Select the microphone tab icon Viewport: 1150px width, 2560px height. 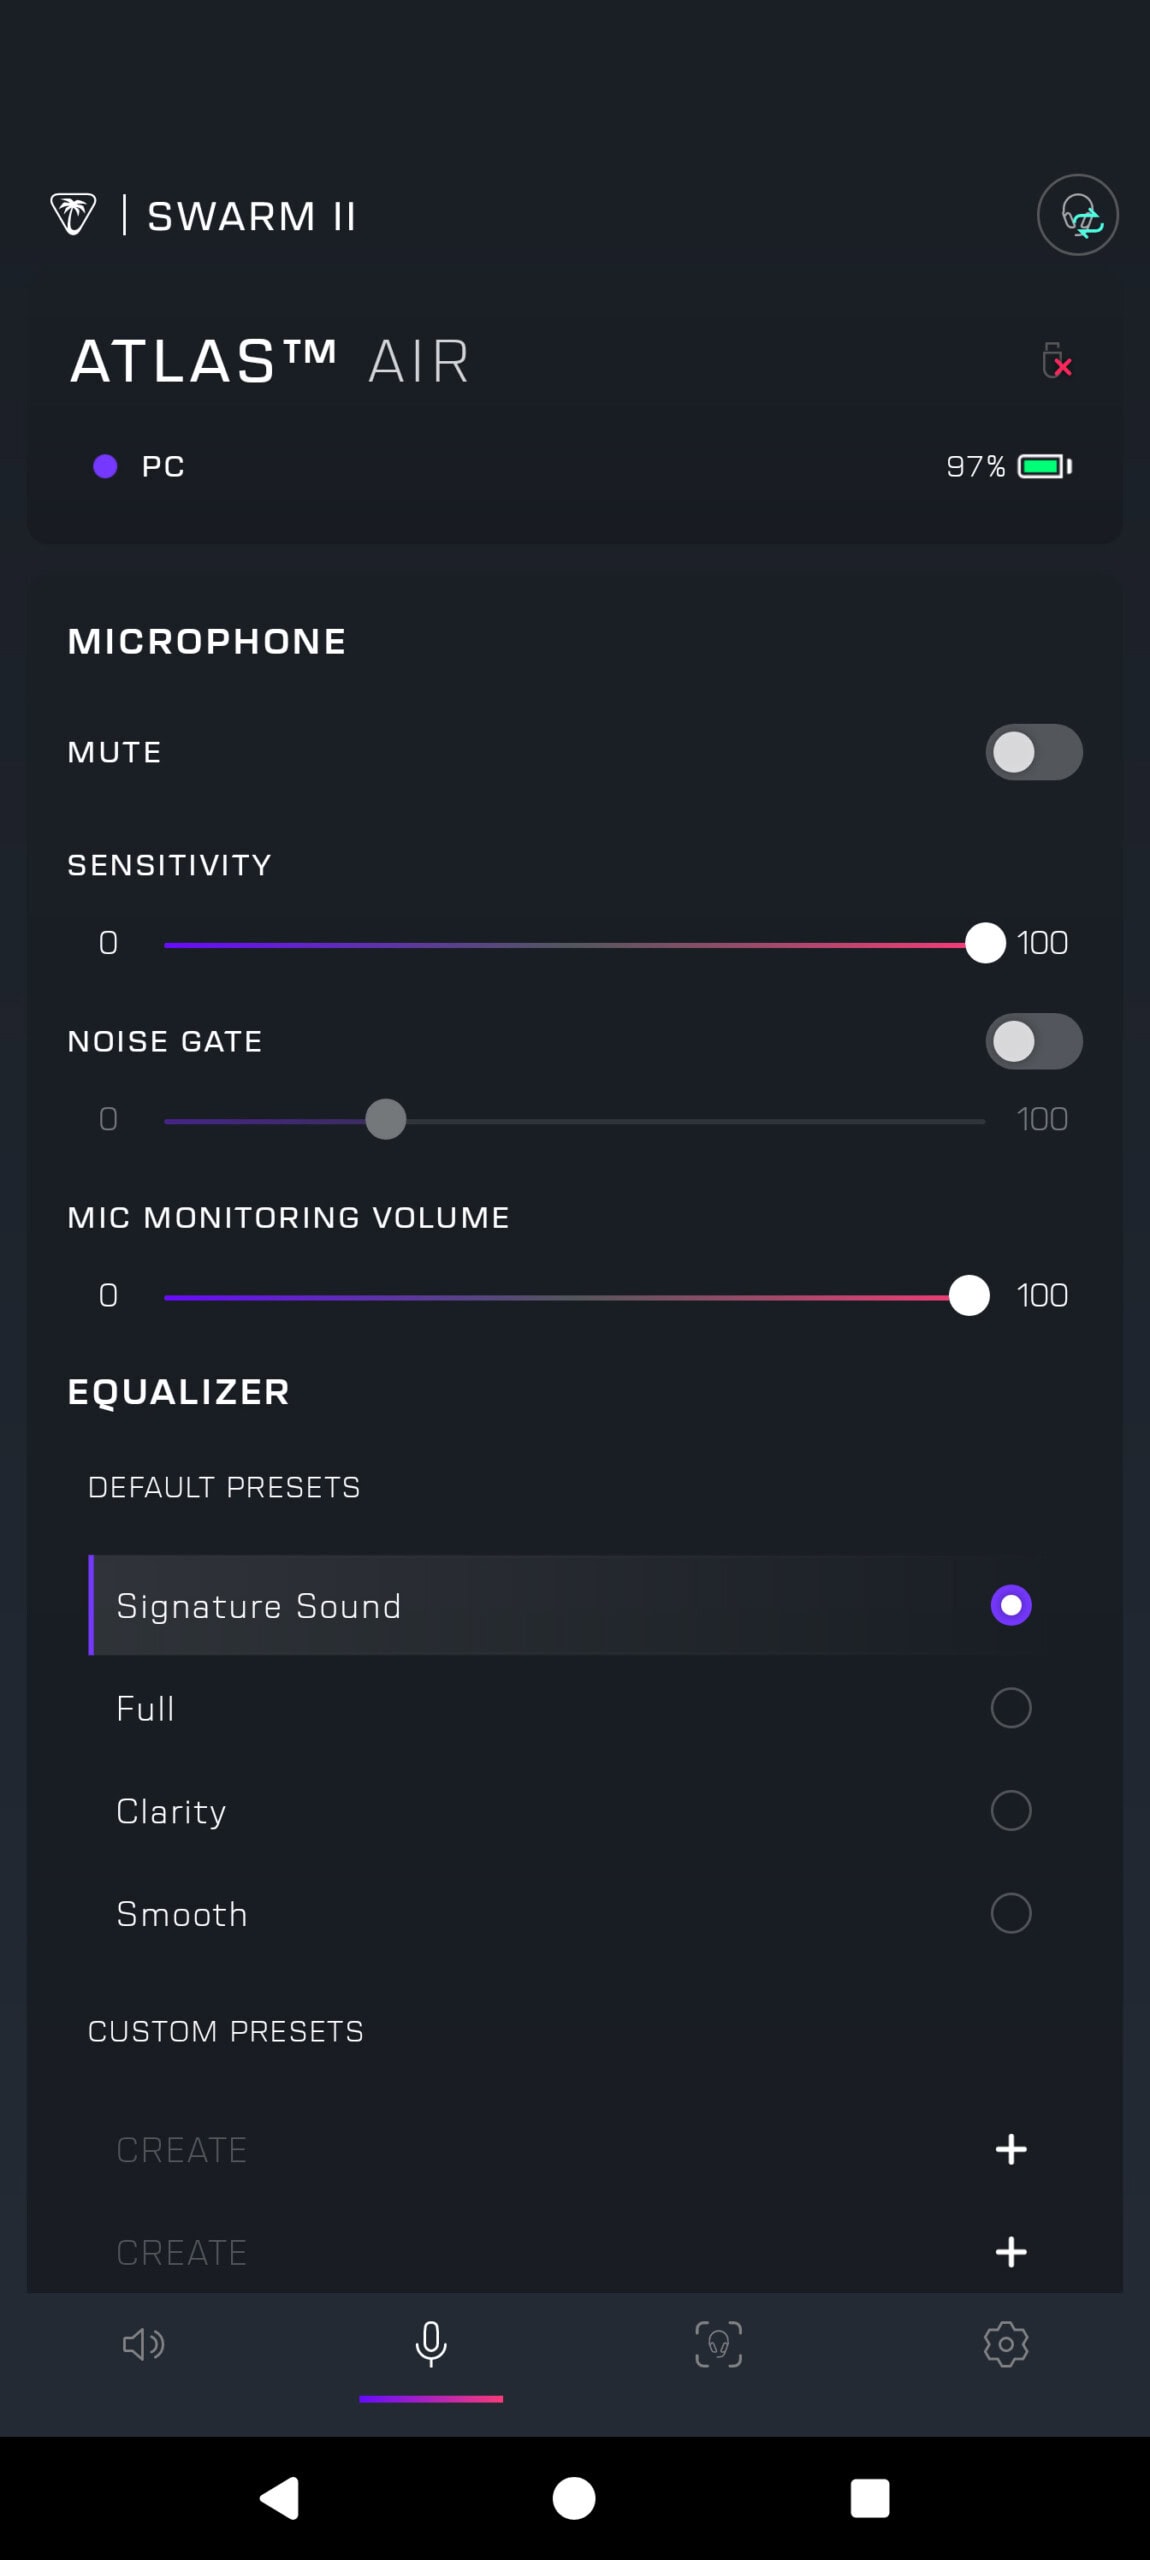pos(431,2344)
